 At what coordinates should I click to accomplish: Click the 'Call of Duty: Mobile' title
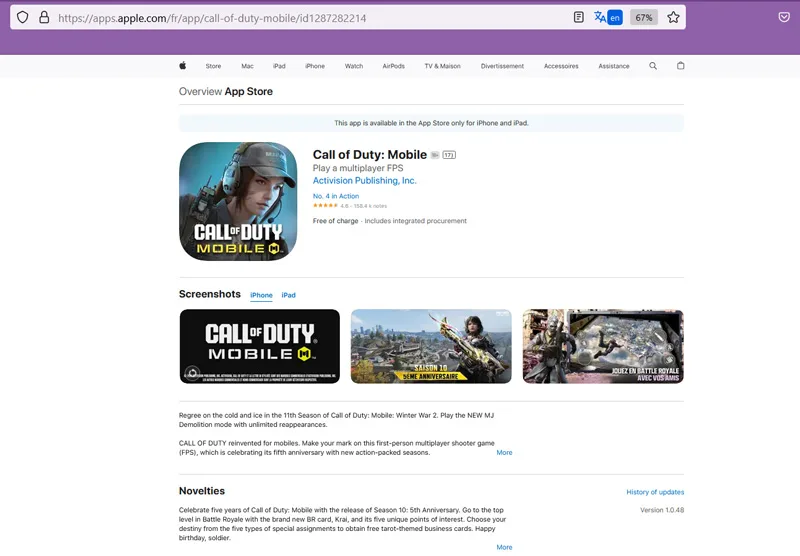coord(370,155)
